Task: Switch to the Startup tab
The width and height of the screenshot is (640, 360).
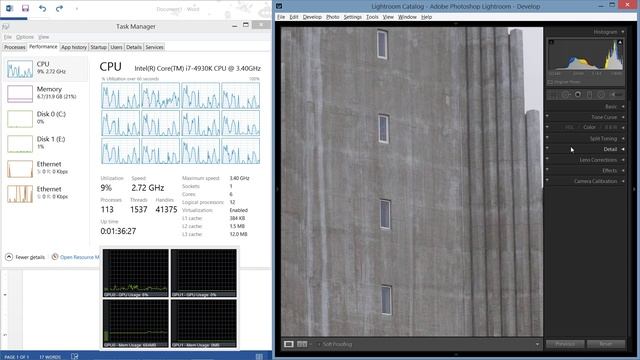Action: point(98,47)
